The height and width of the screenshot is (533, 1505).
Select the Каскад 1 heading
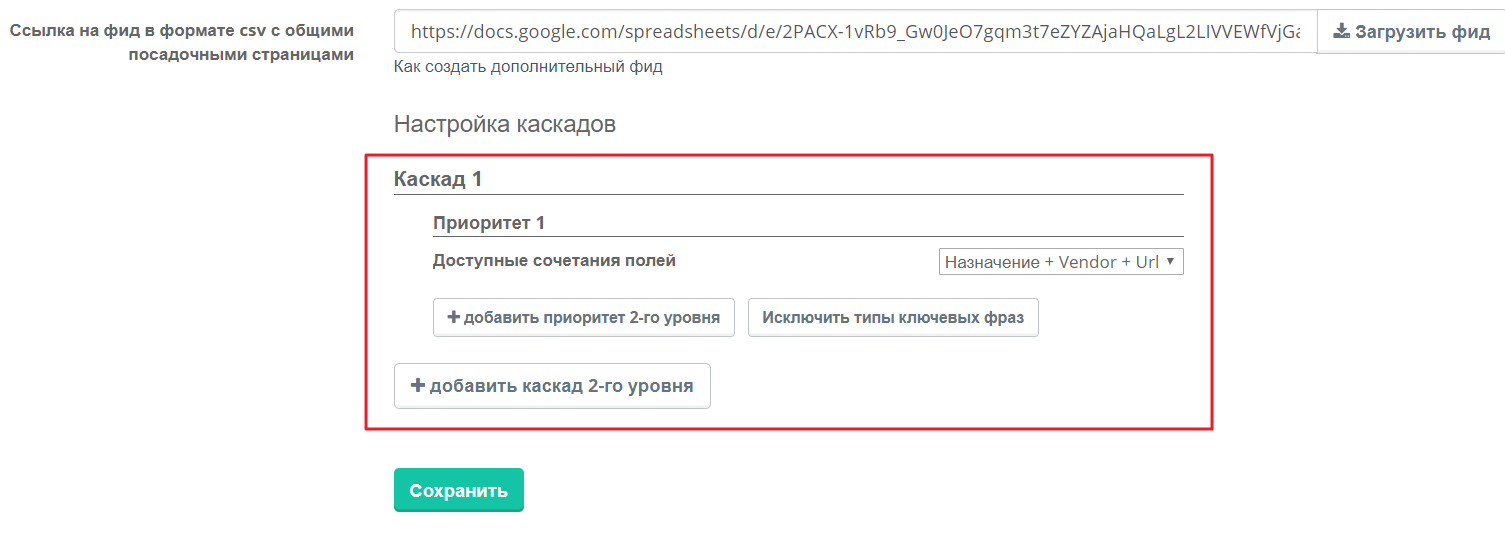[x=438, y=179]
